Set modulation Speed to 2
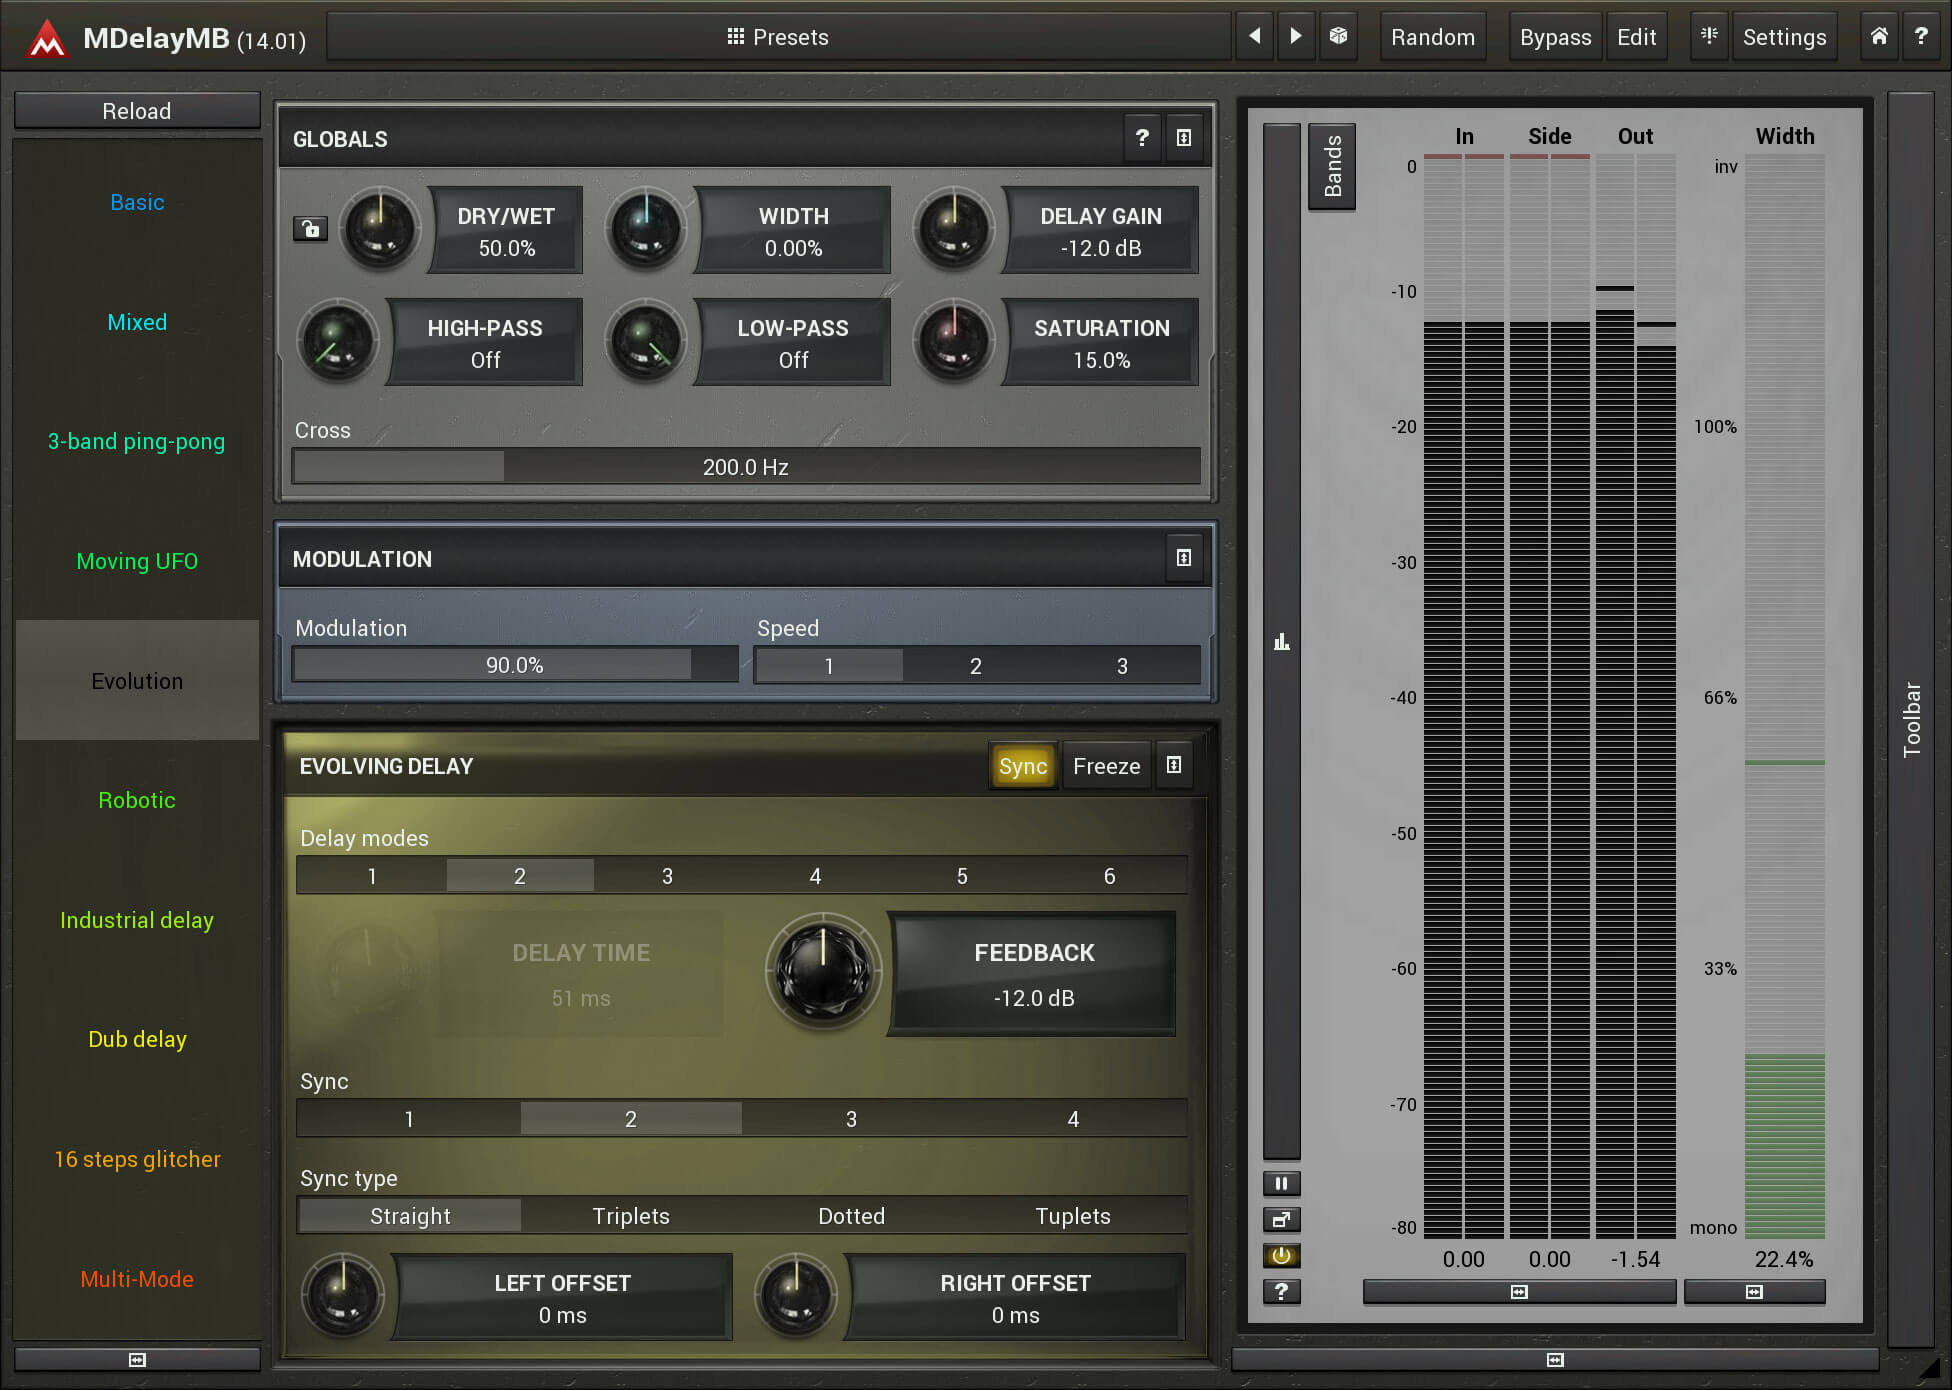This screenshot has height=1390, width=1952. pyautogui.click(x=975, y=666)
